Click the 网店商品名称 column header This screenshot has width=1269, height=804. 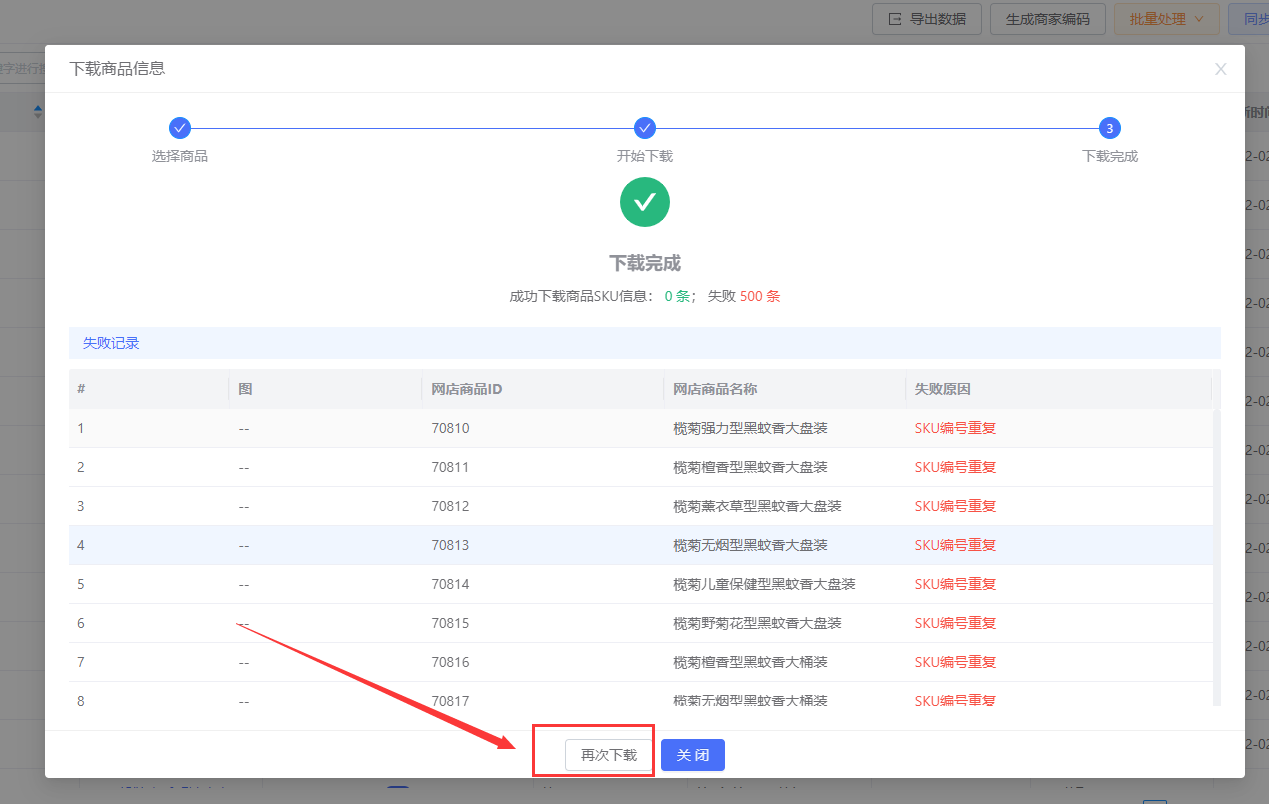pyautogui.click(x=715, y=389)
